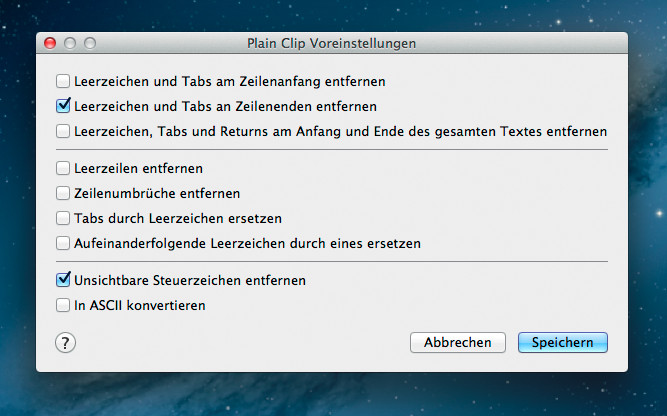Click the greyed-out zoom window button
The image size is (667, 416).
pyautogui.click(x=90, y=43)
